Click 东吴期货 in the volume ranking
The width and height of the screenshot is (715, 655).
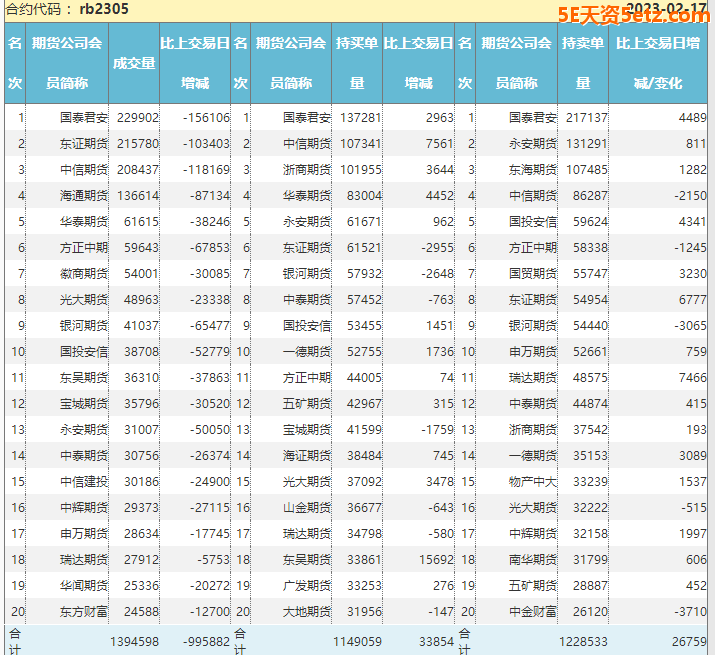pyautogui.click(x=84, y=378)
